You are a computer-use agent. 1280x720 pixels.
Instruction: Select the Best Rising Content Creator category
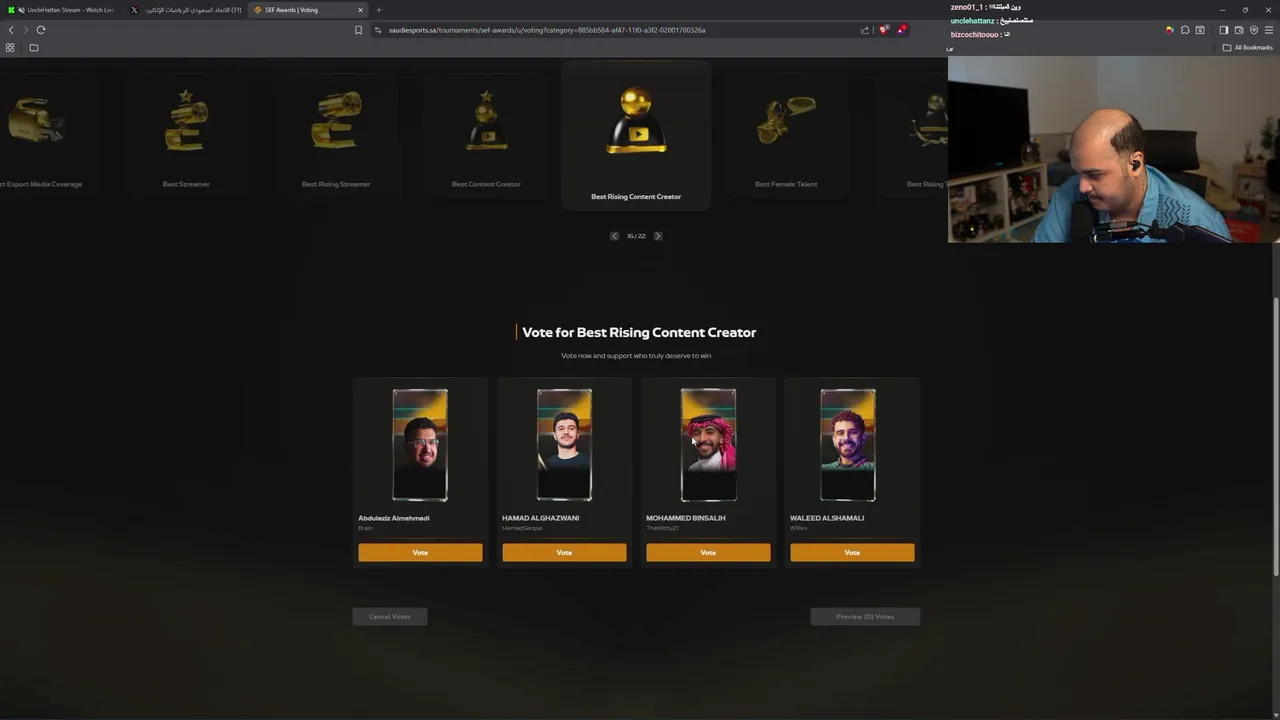pyautogui.click(x=636, y=135)
